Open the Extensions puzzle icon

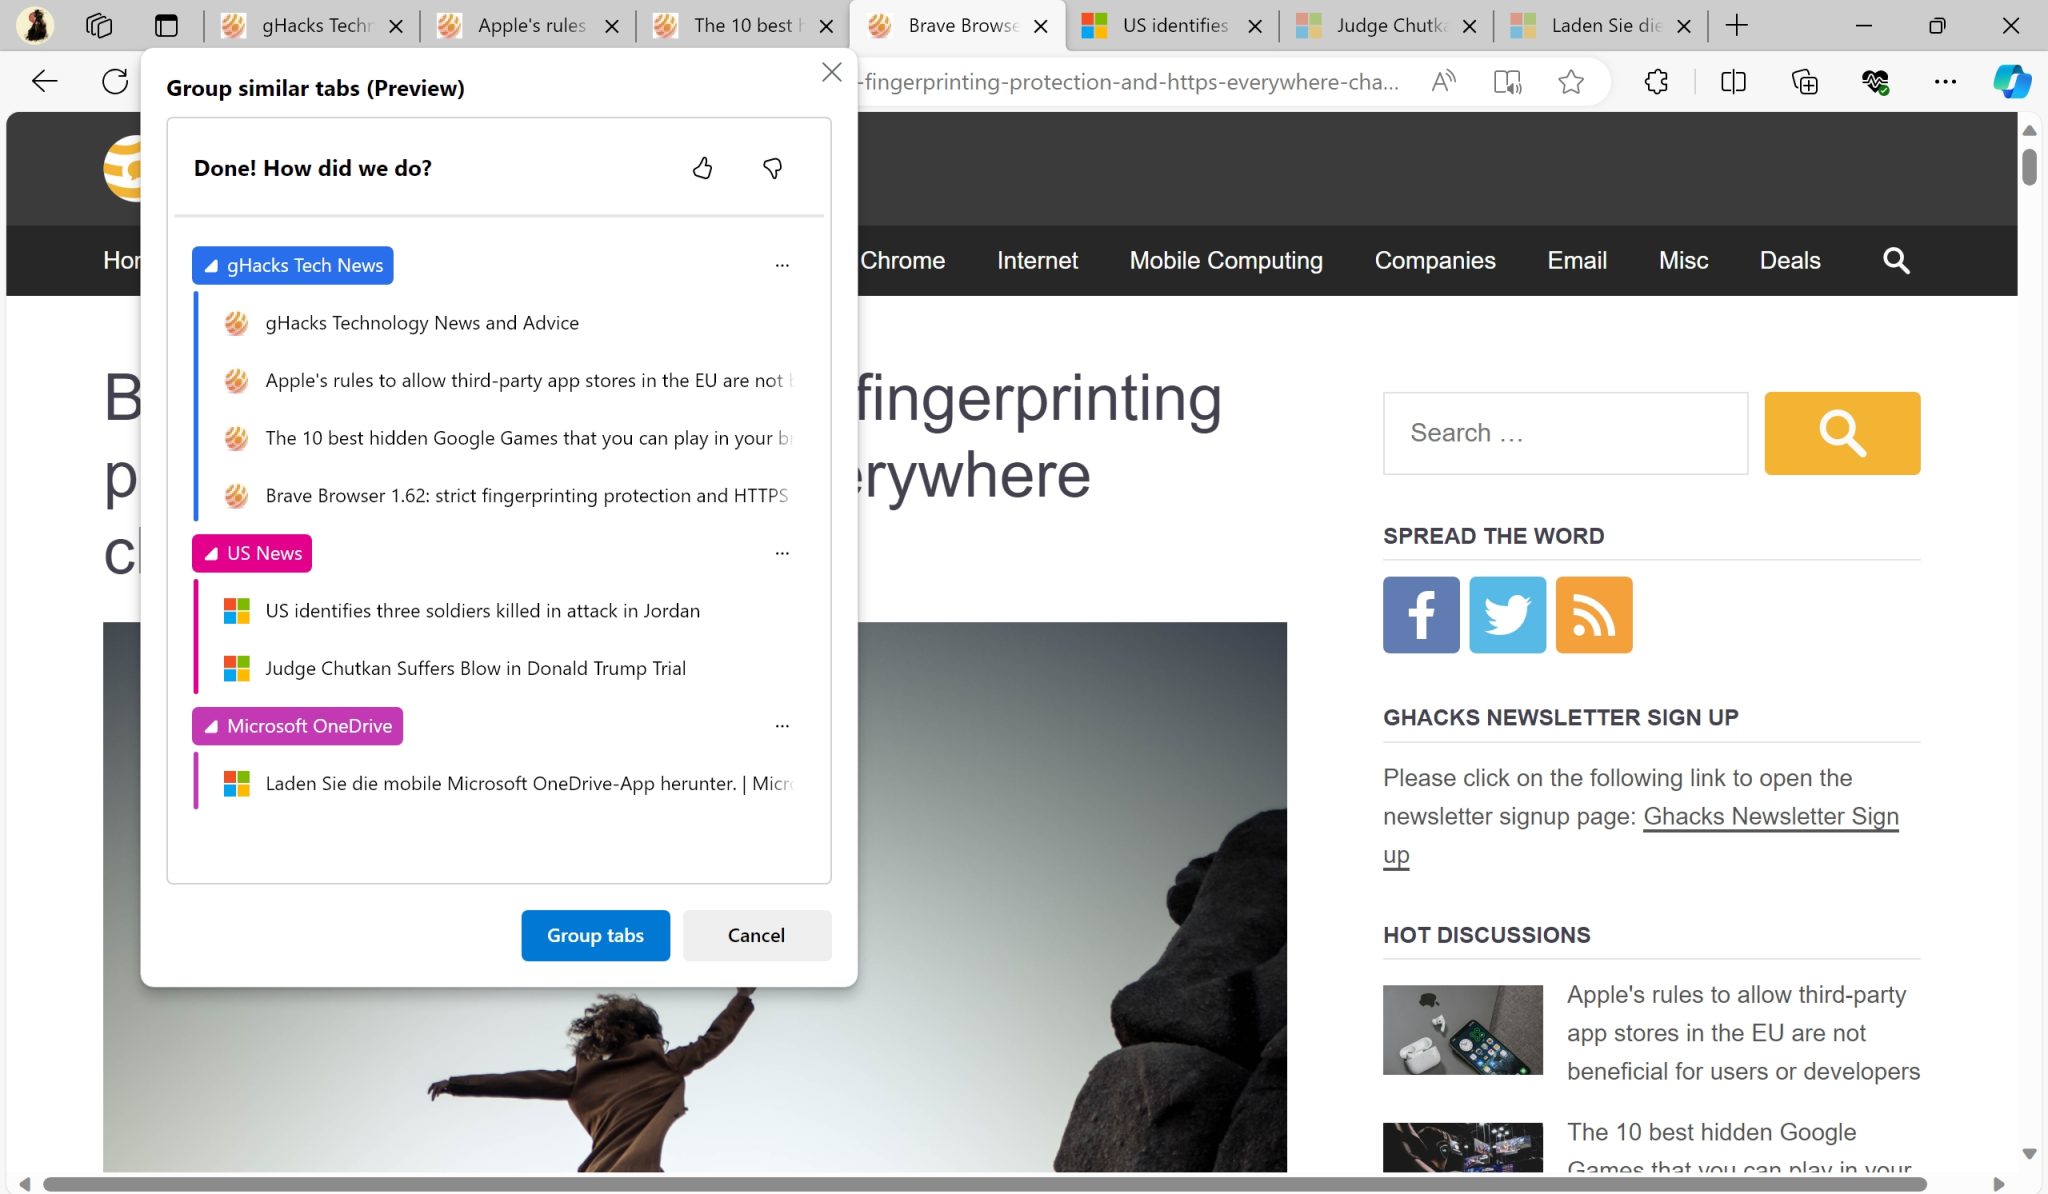pos(1656,81)
